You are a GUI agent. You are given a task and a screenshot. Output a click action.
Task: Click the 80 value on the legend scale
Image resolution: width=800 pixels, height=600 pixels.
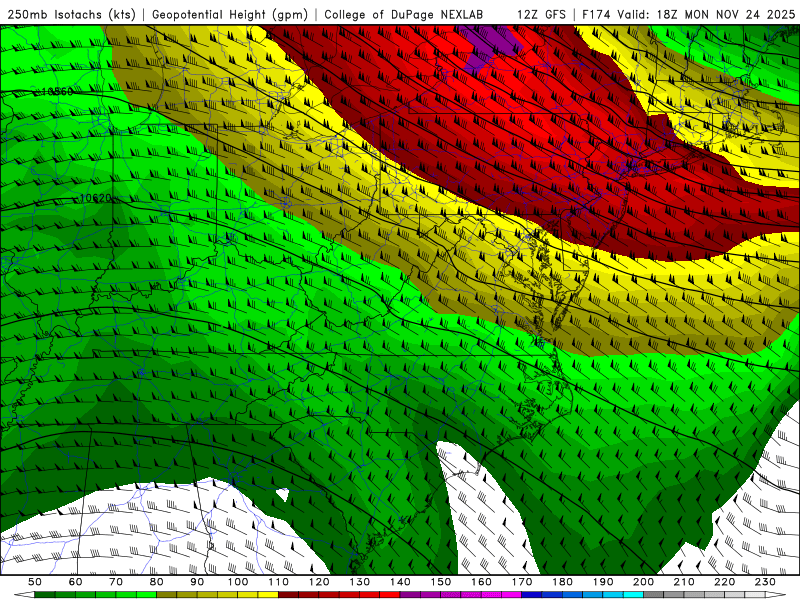[x=157, y=582]
